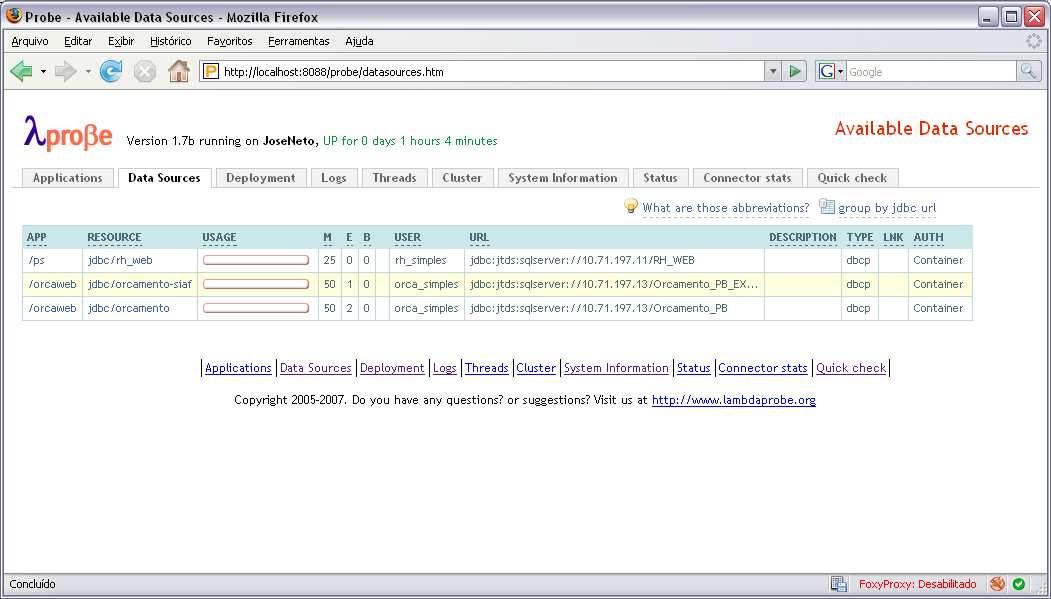Image resolution: width=1051 pixels, height=599 pixels.
Task: Click the lightbulb abbreviations help icon
Action: [x=631, y=207]
